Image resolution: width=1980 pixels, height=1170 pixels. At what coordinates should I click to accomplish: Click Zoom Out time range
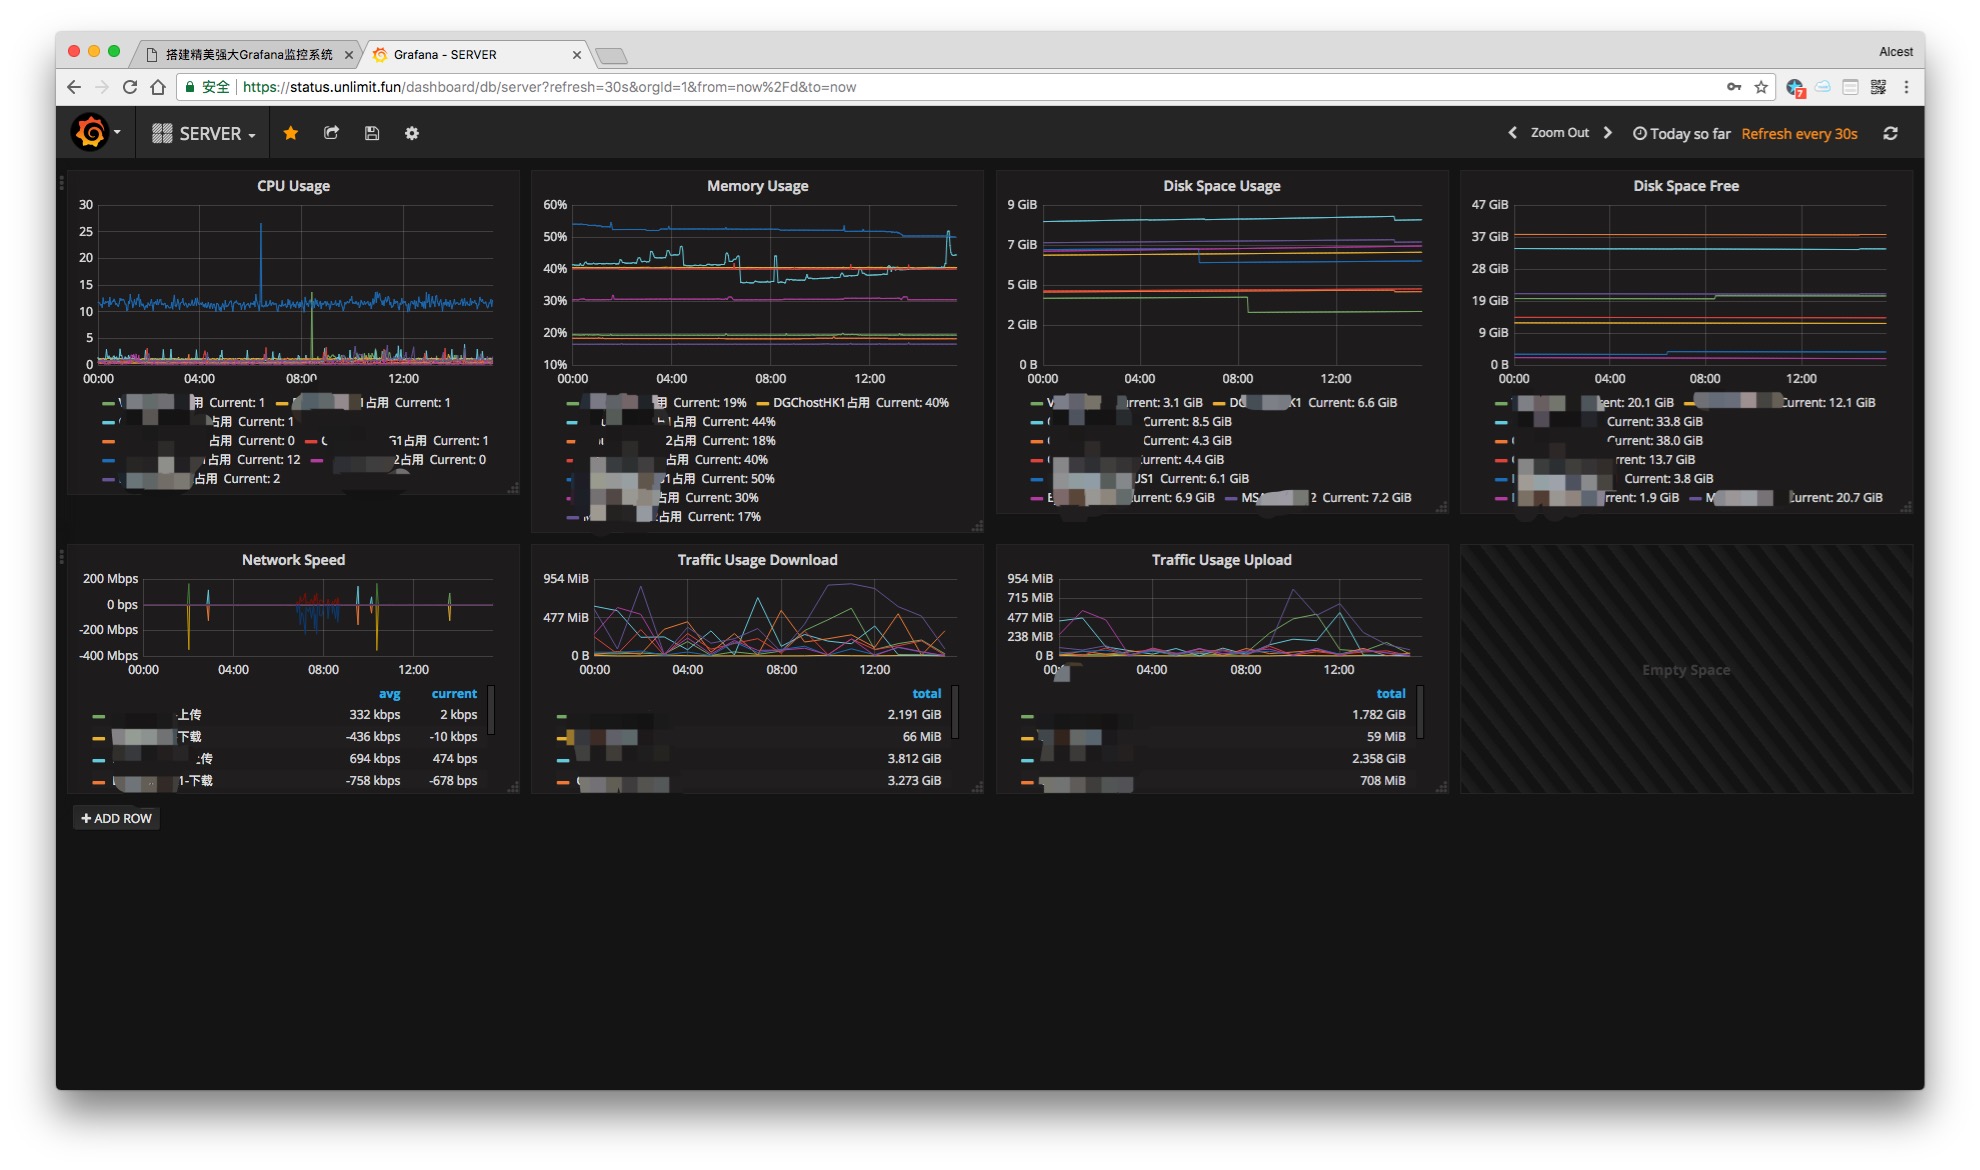click(1559, 133)
